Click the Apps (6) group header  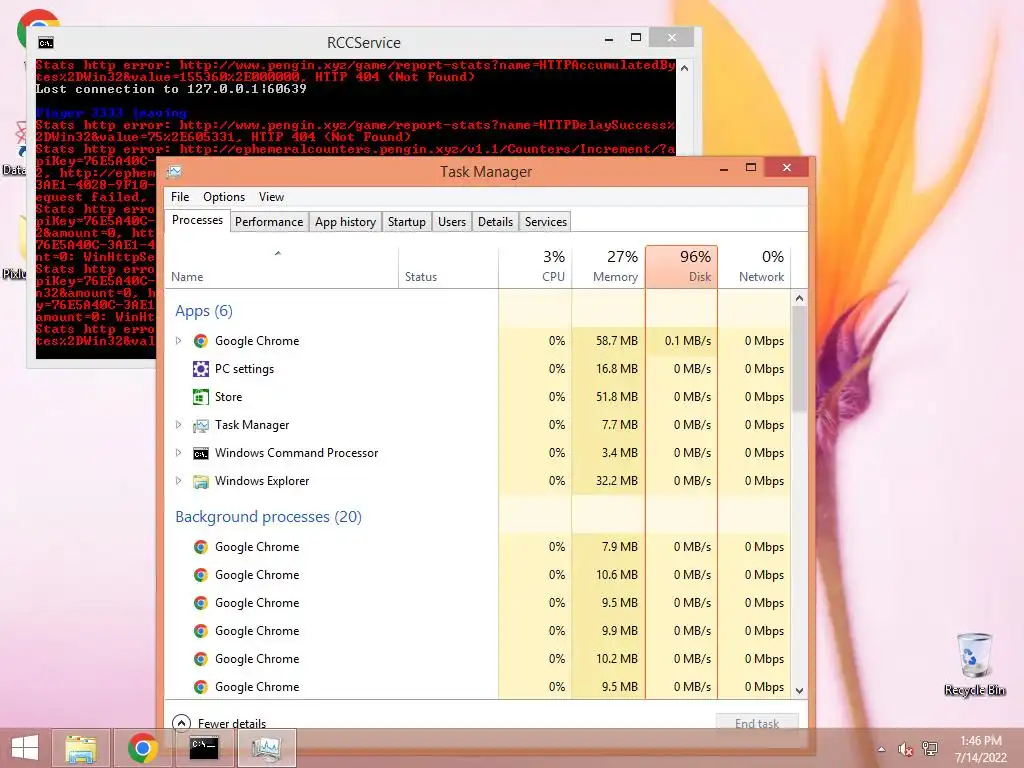[x=204, y=311]
